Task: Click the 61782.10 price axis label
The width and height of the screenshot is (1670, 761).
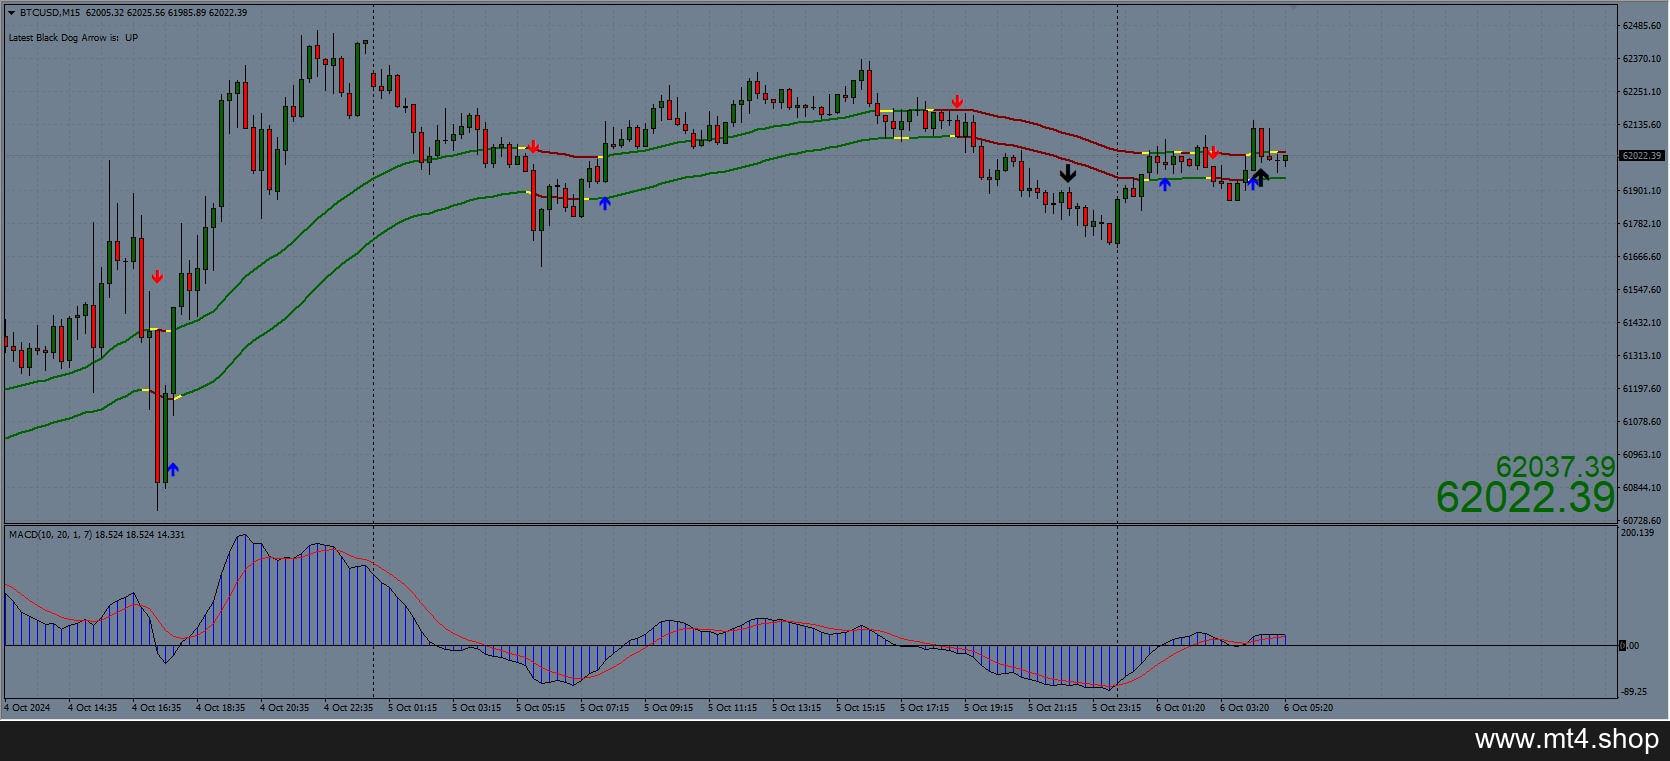Action: [x=1642, y=224]
